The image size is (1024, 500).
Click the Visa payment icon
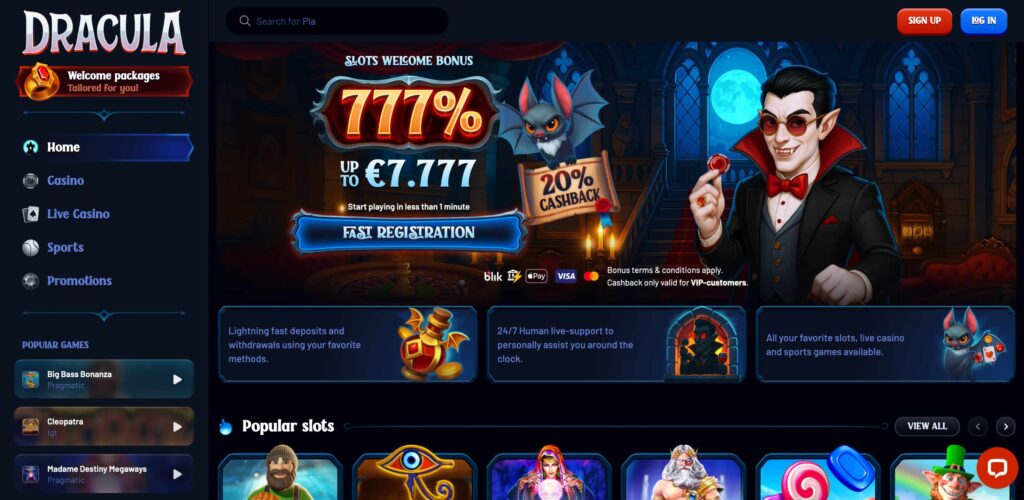[566, 276]
